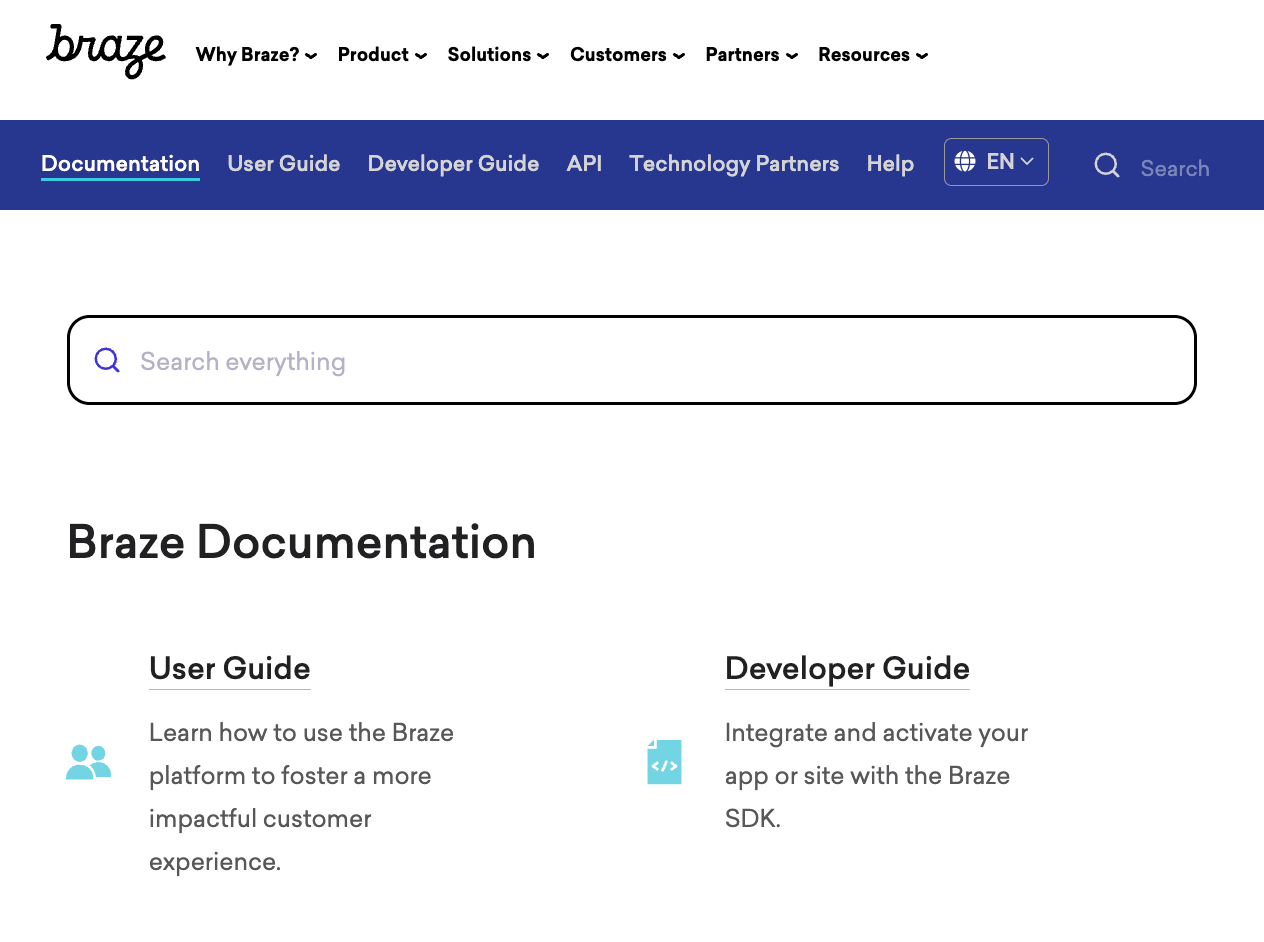The height and width of the screenshot is (942, 1264).
Task: Click the magnifier icon in blue navbar
Action: coord(1106,166)
